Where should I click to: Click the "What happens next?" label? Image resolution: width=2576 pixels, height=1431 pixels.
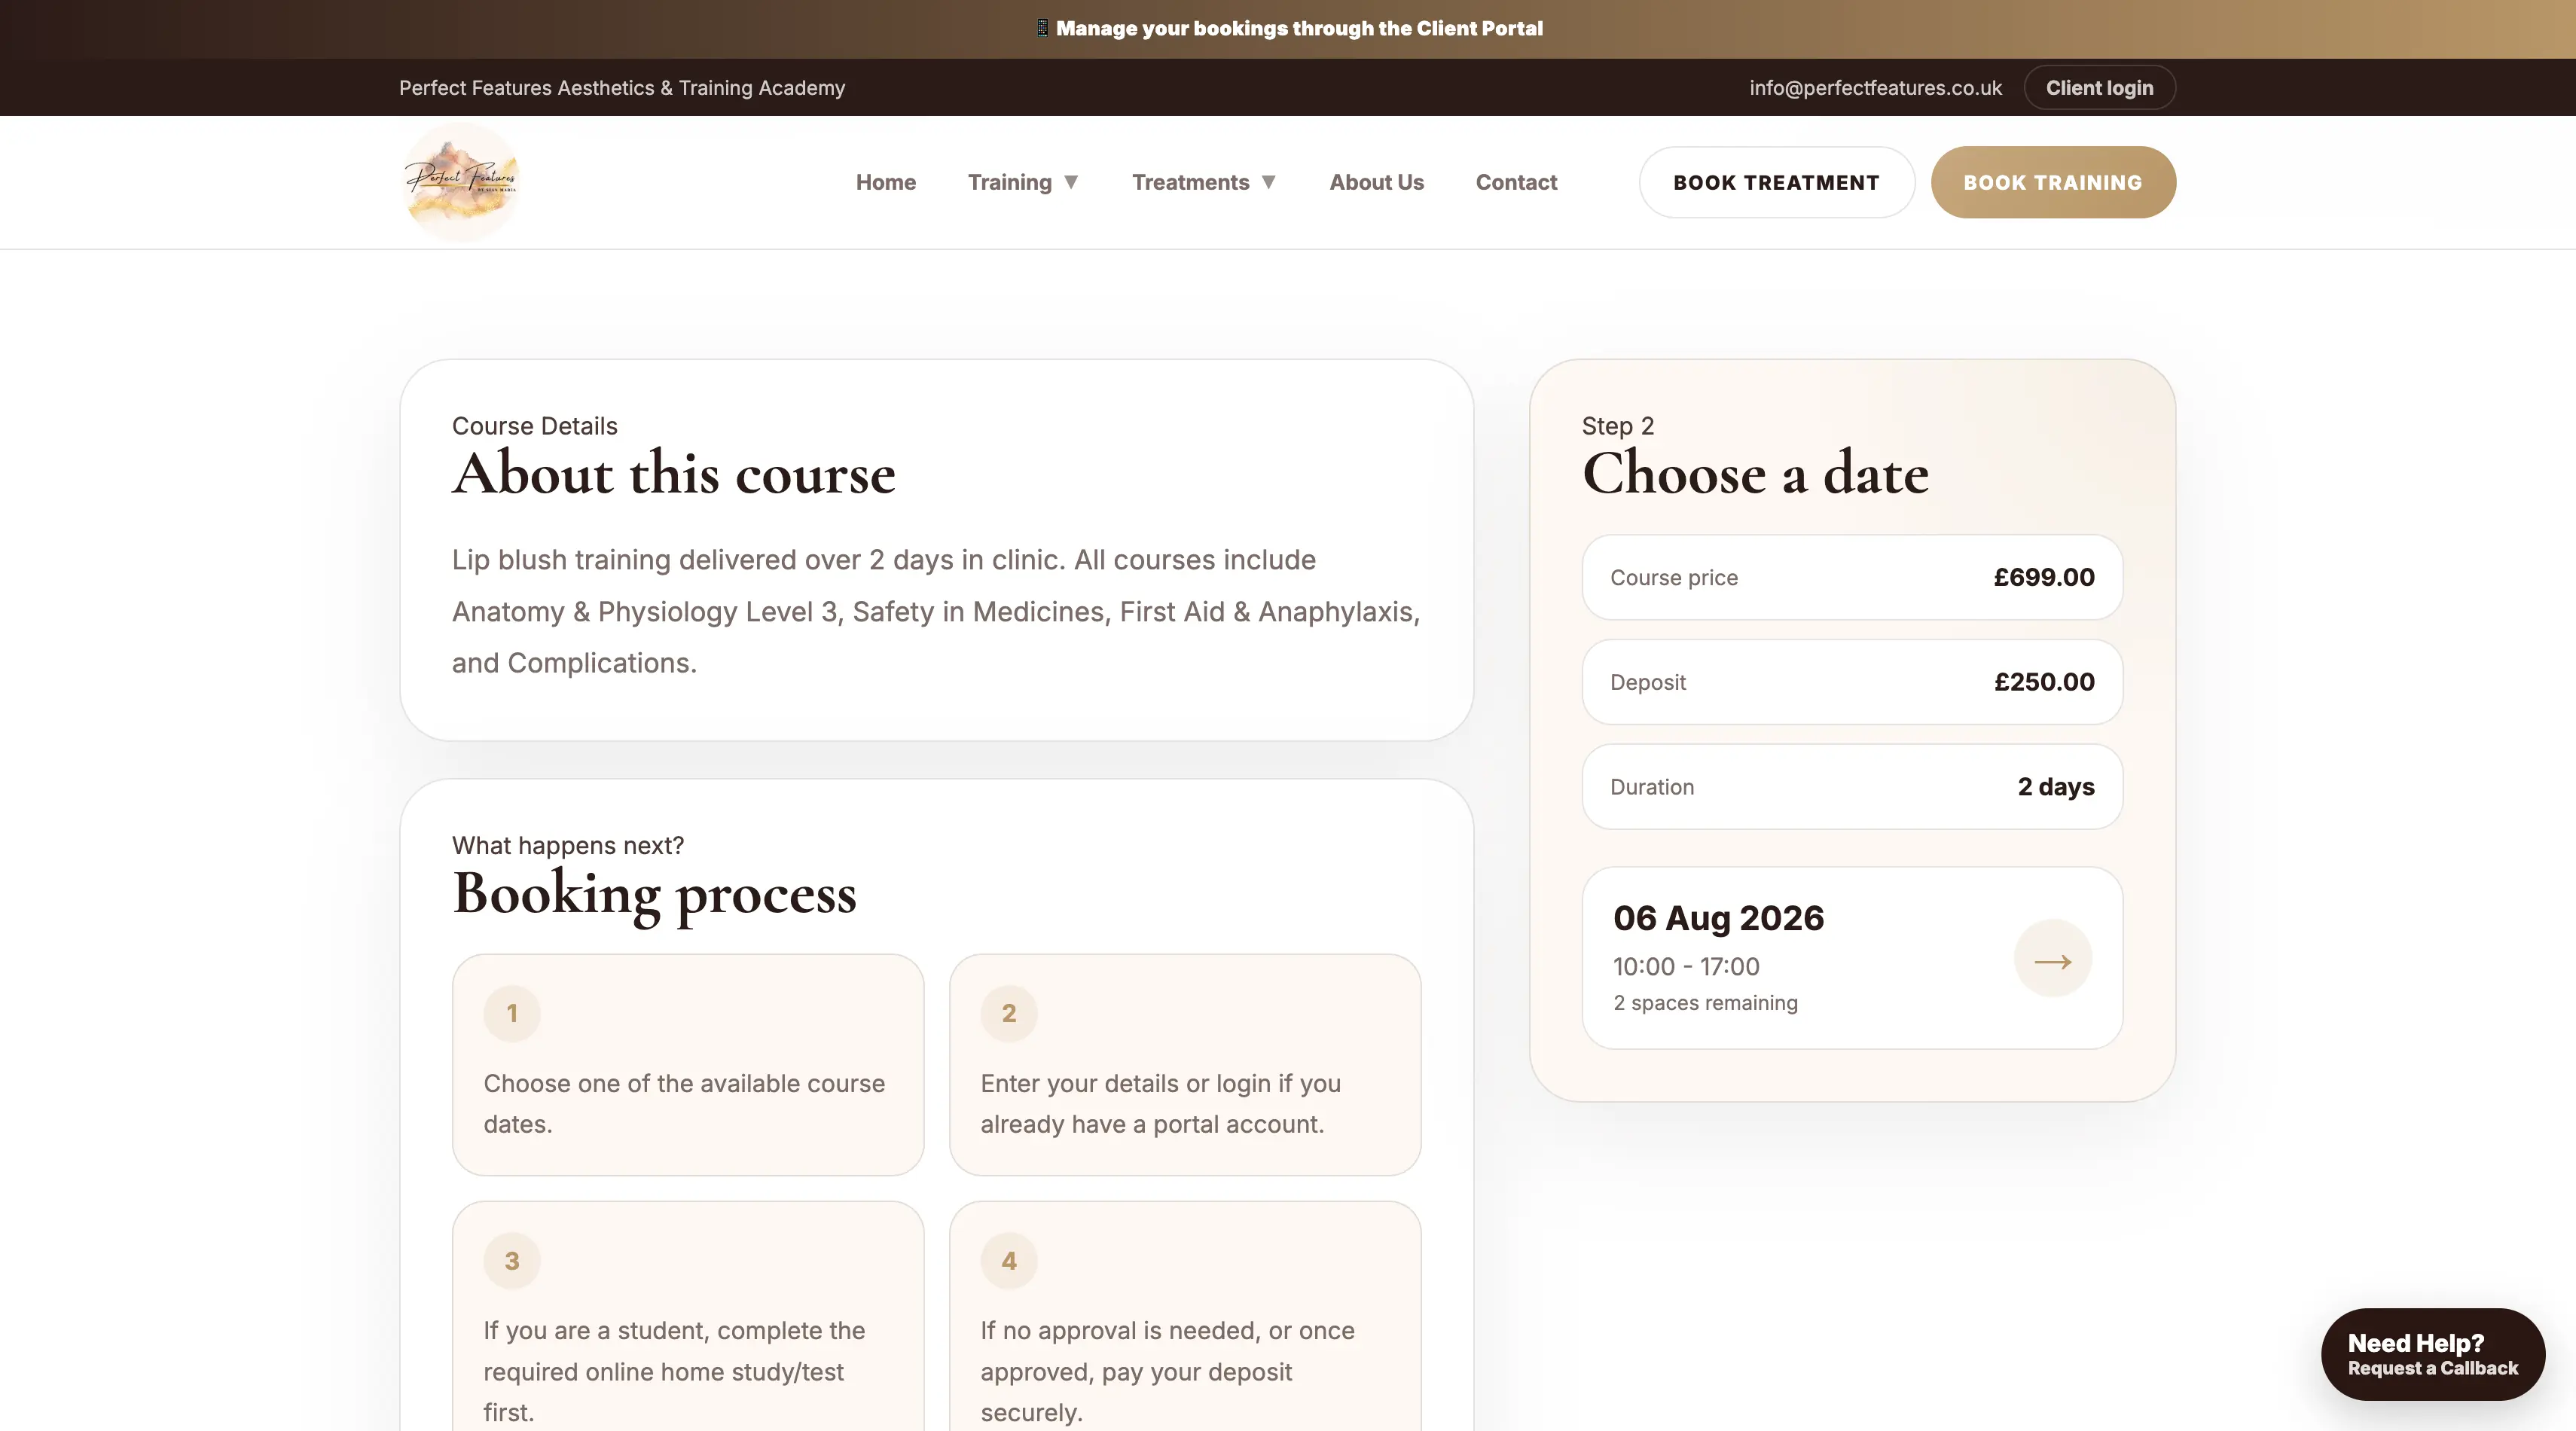[568, 846]
